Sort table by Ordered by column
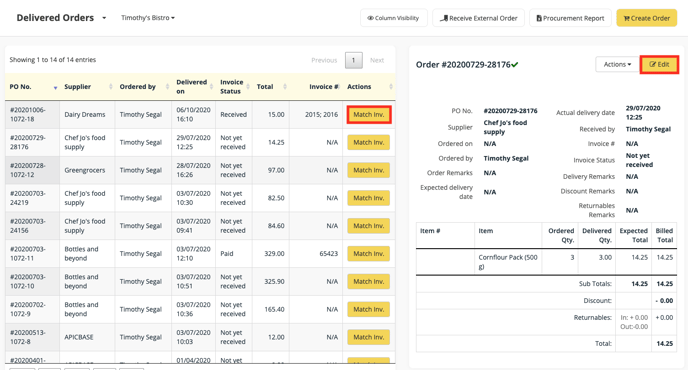The image size is (688, 370). coord(143,87)
